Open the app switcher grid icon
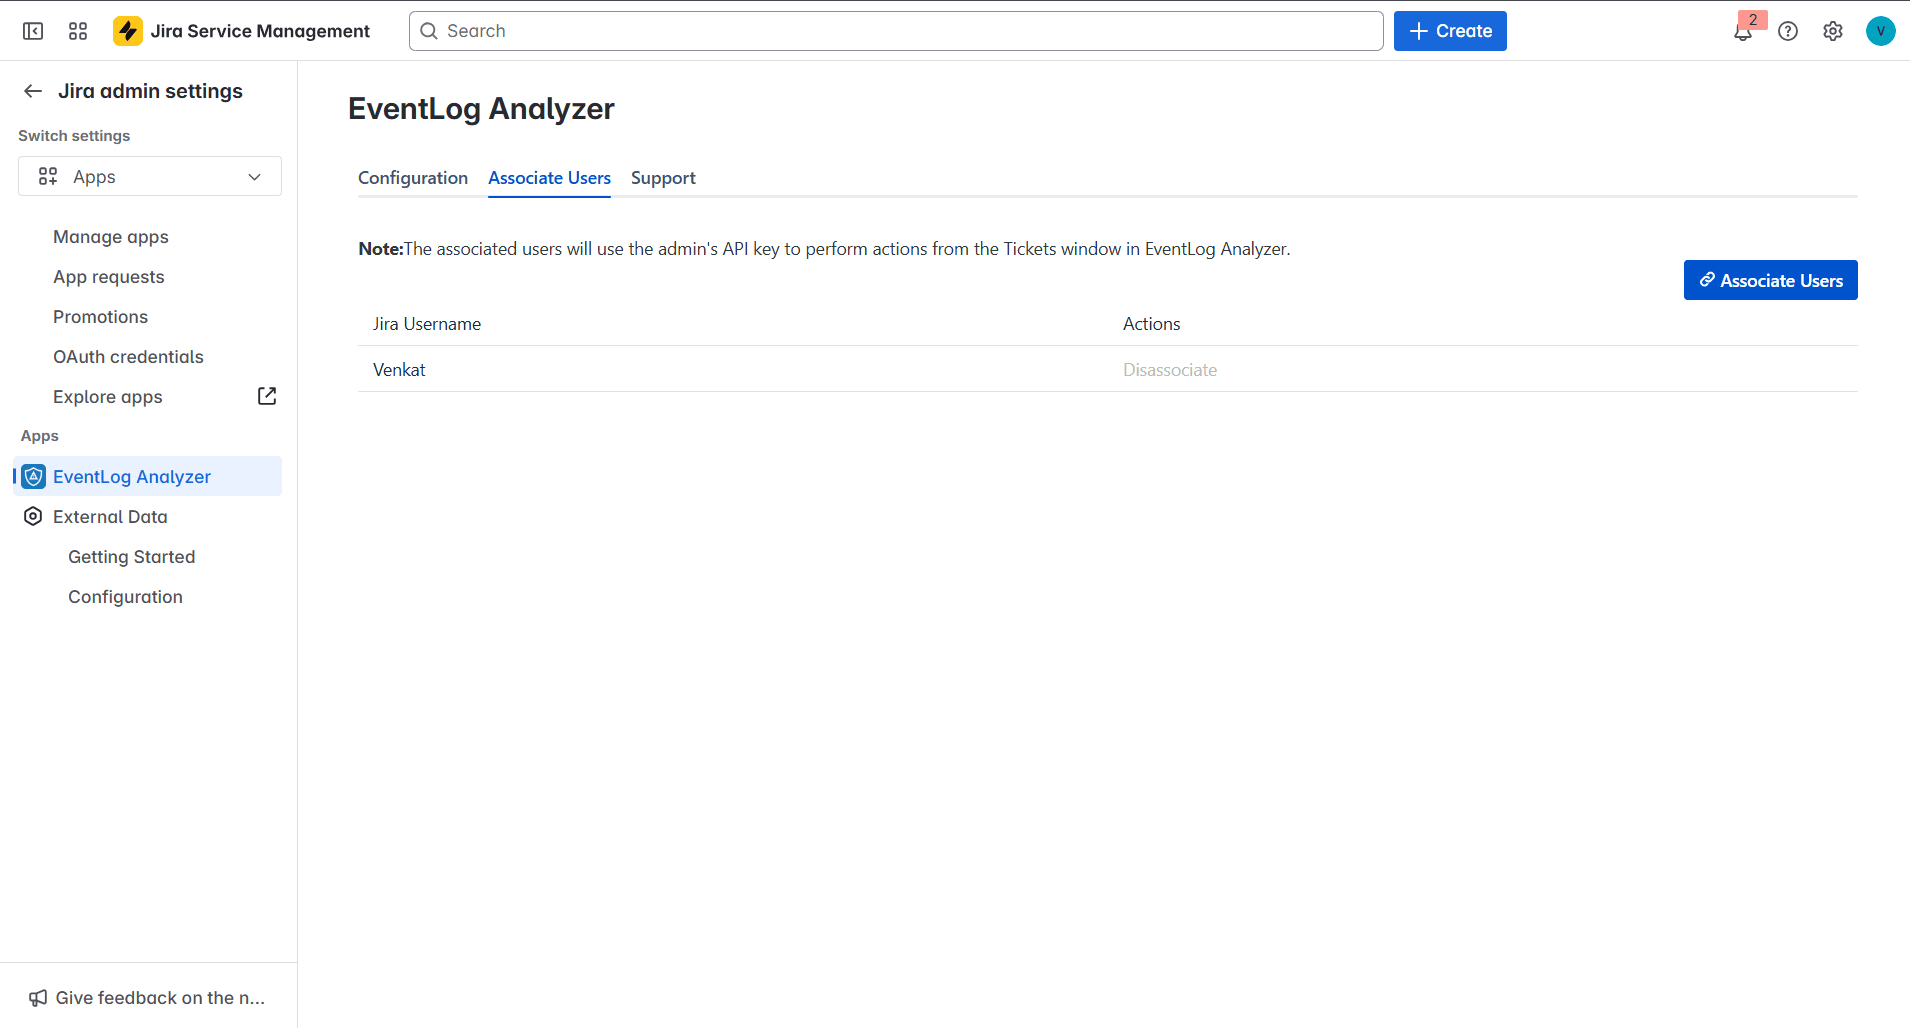Screen dimensions: 1910x1028 tap(78, 31)
